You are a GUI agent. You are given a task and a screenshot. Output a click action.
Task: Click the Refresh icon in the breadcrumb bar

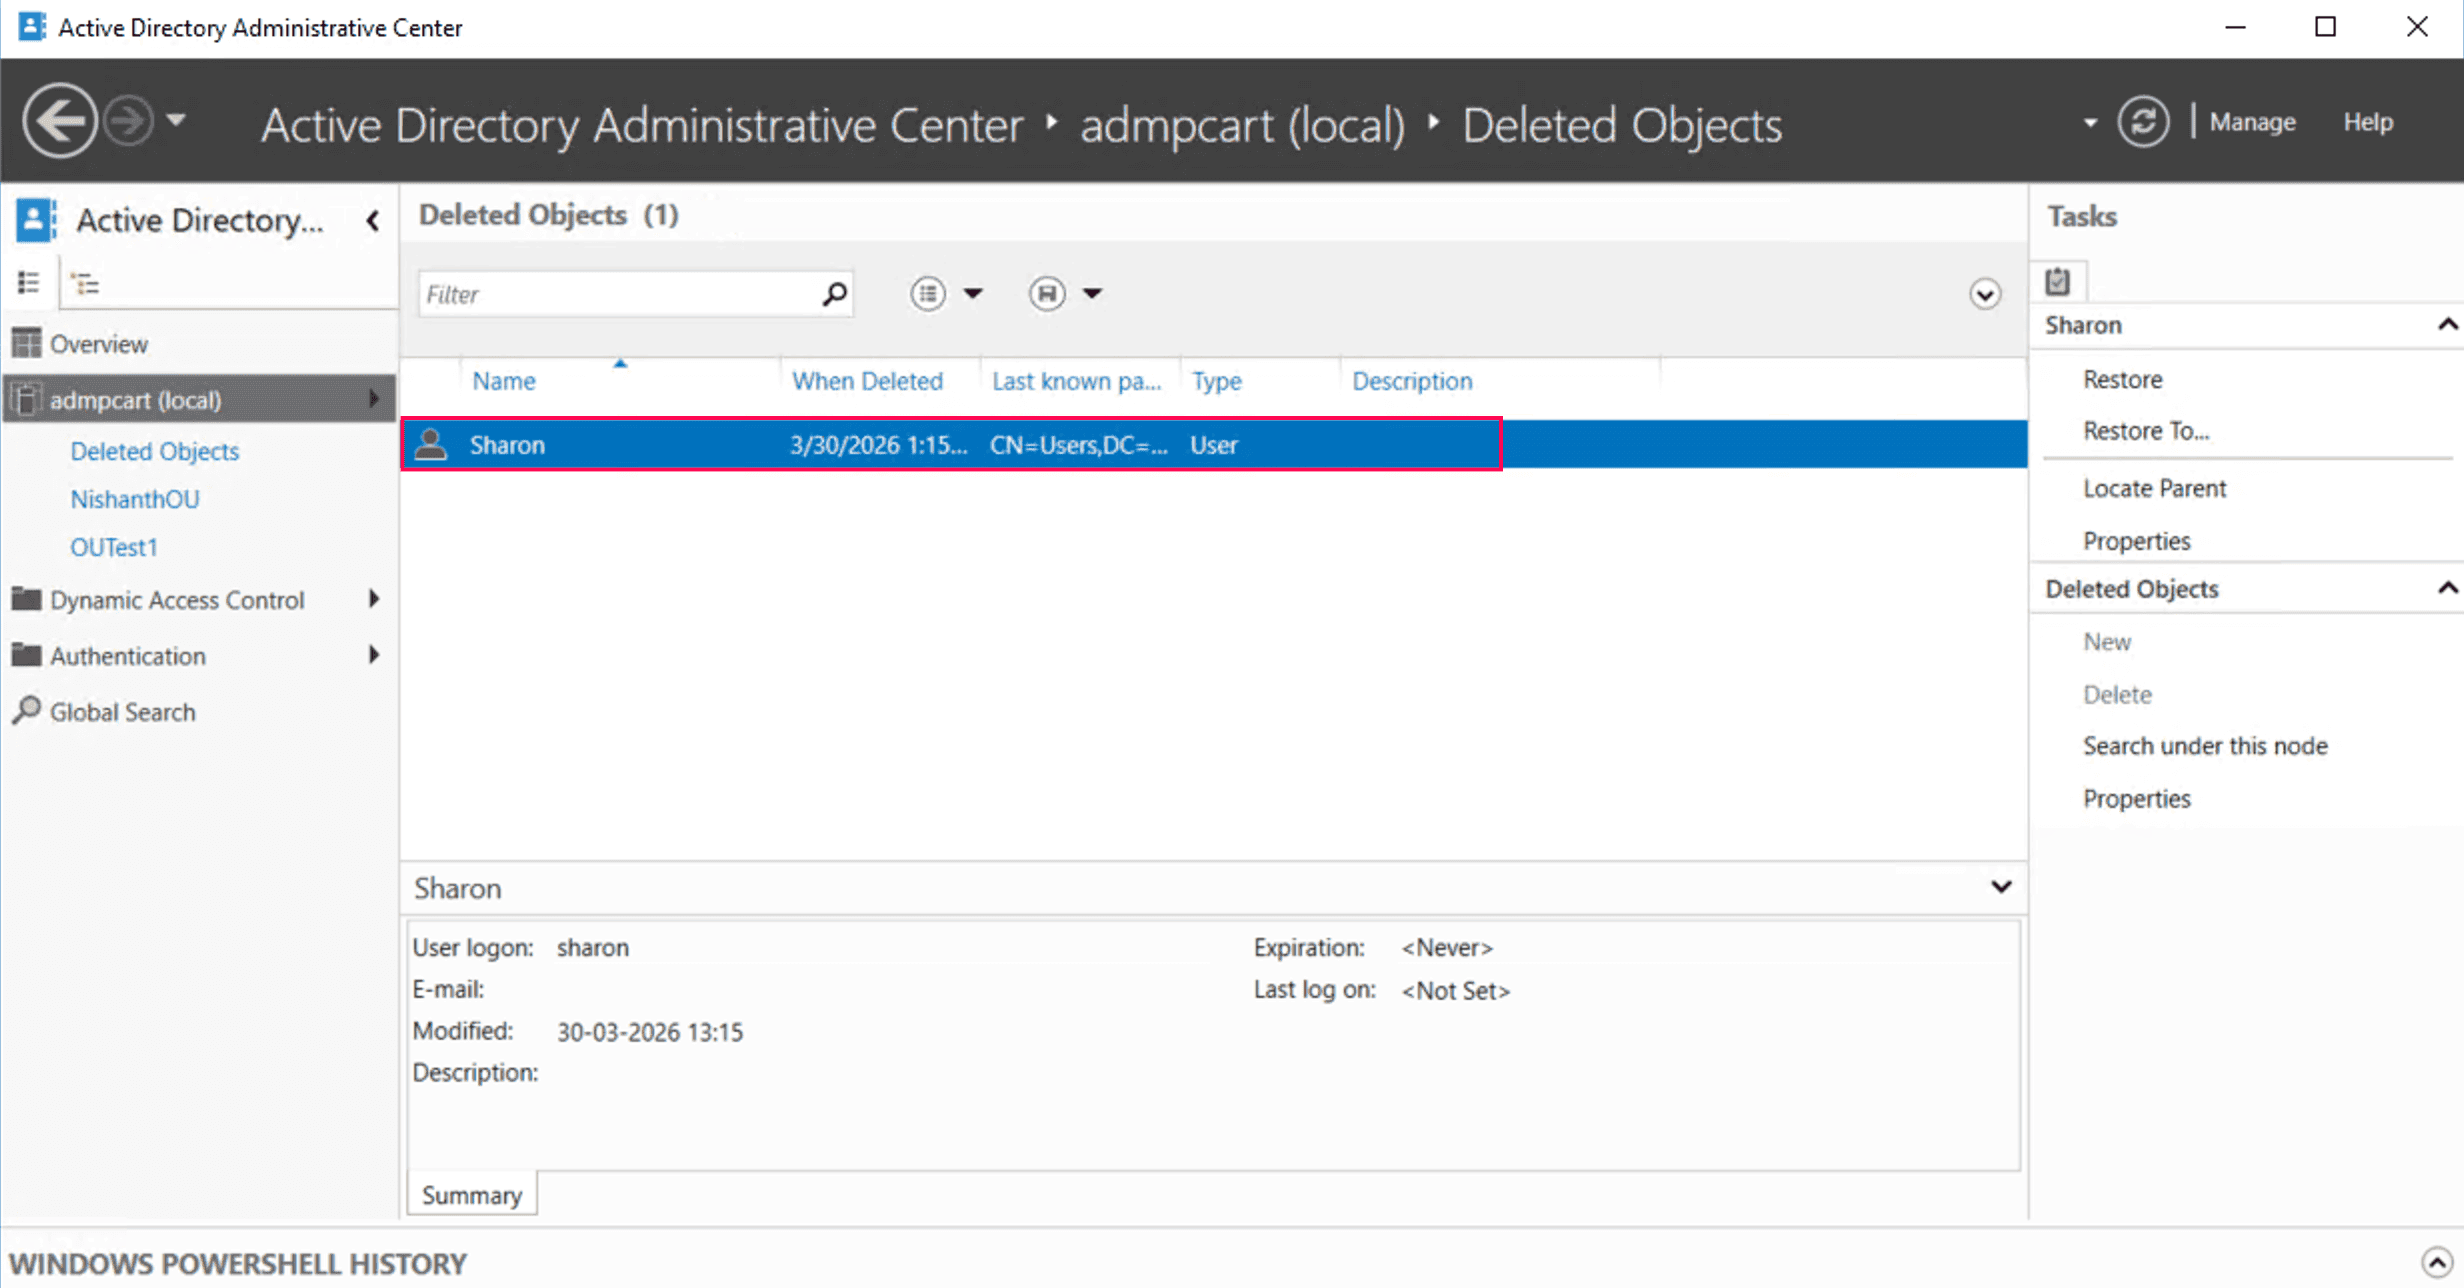(x=2143, y=120)
